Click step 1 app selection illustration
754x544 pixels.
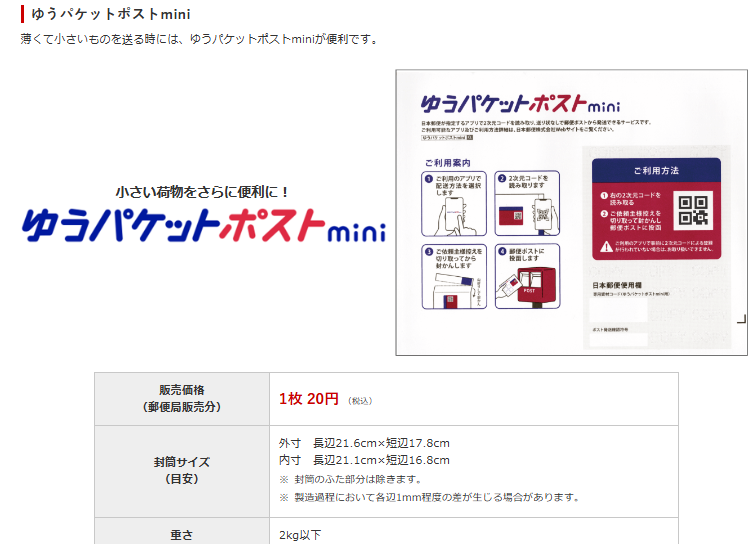[x=454, y=203]
